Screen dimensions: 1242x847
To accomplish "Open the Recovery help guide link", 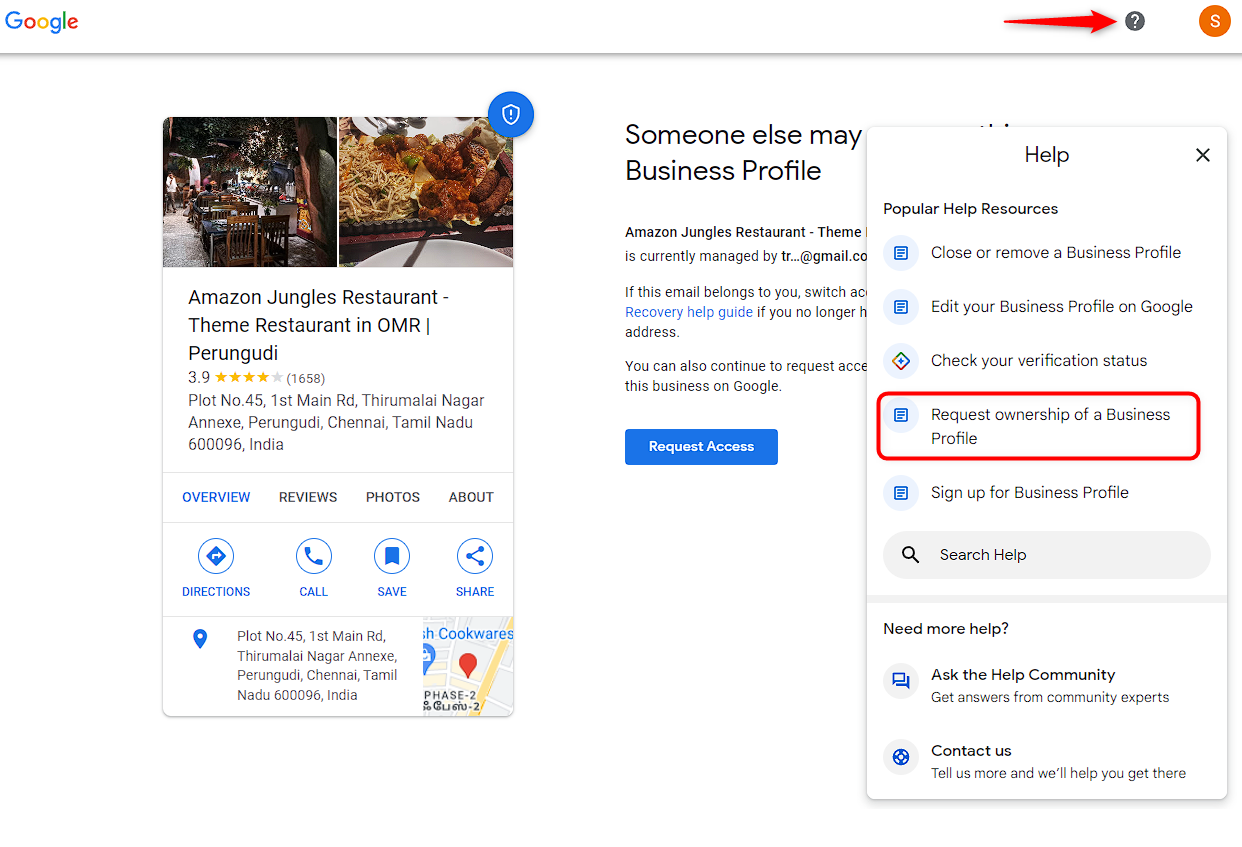I will point(688,311).
